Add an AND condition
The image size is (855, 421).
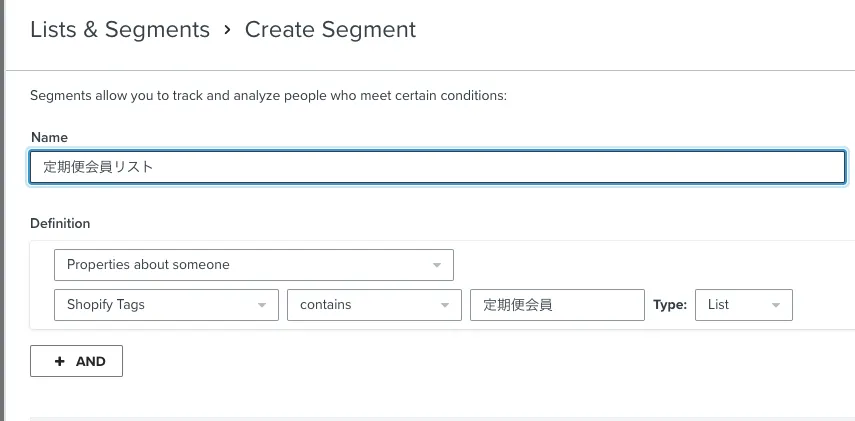pos(77,361)
